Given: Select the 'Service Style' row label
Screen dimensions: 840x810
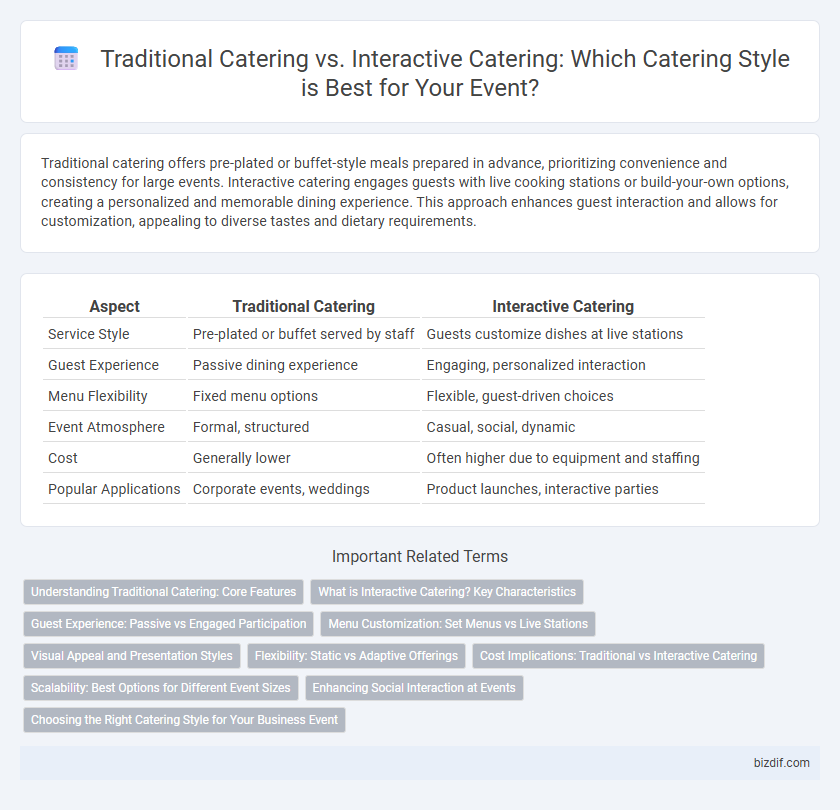Looking at the screenshot, I should point(89,334).
